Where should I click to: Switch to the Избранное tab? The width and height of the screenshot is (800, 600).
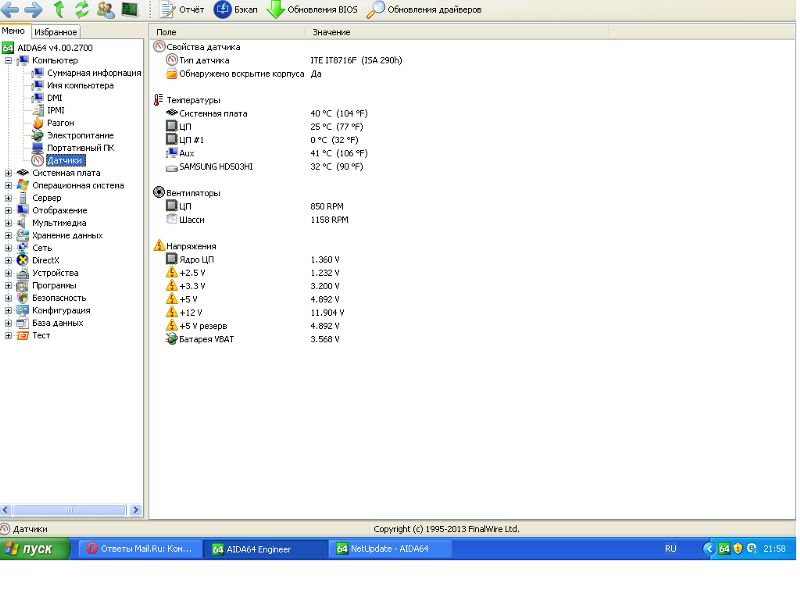(56, 32)
